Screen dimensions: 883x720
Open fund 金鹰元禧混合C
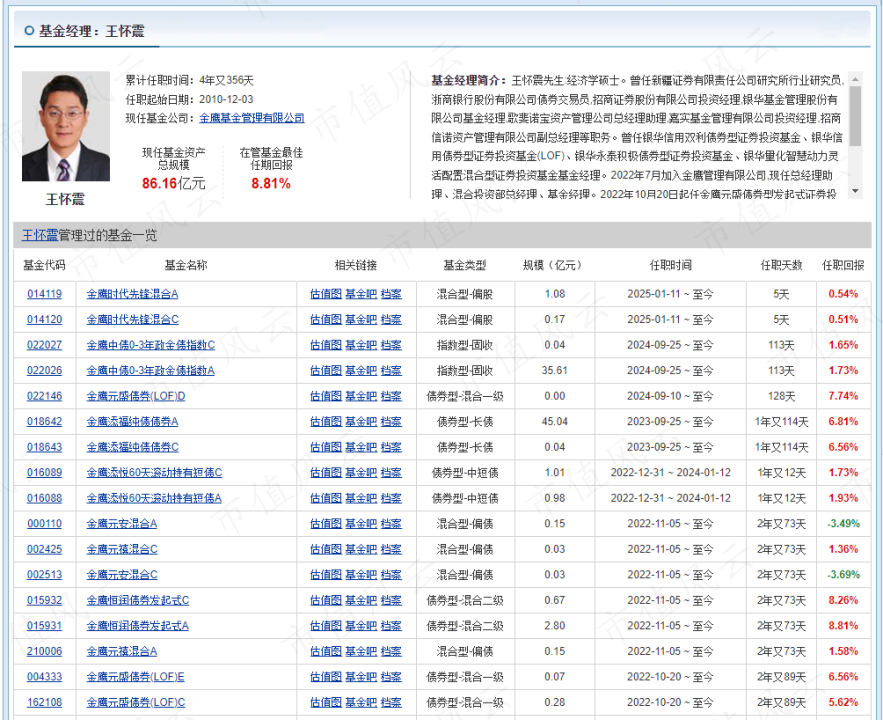(x=122, y=549)
